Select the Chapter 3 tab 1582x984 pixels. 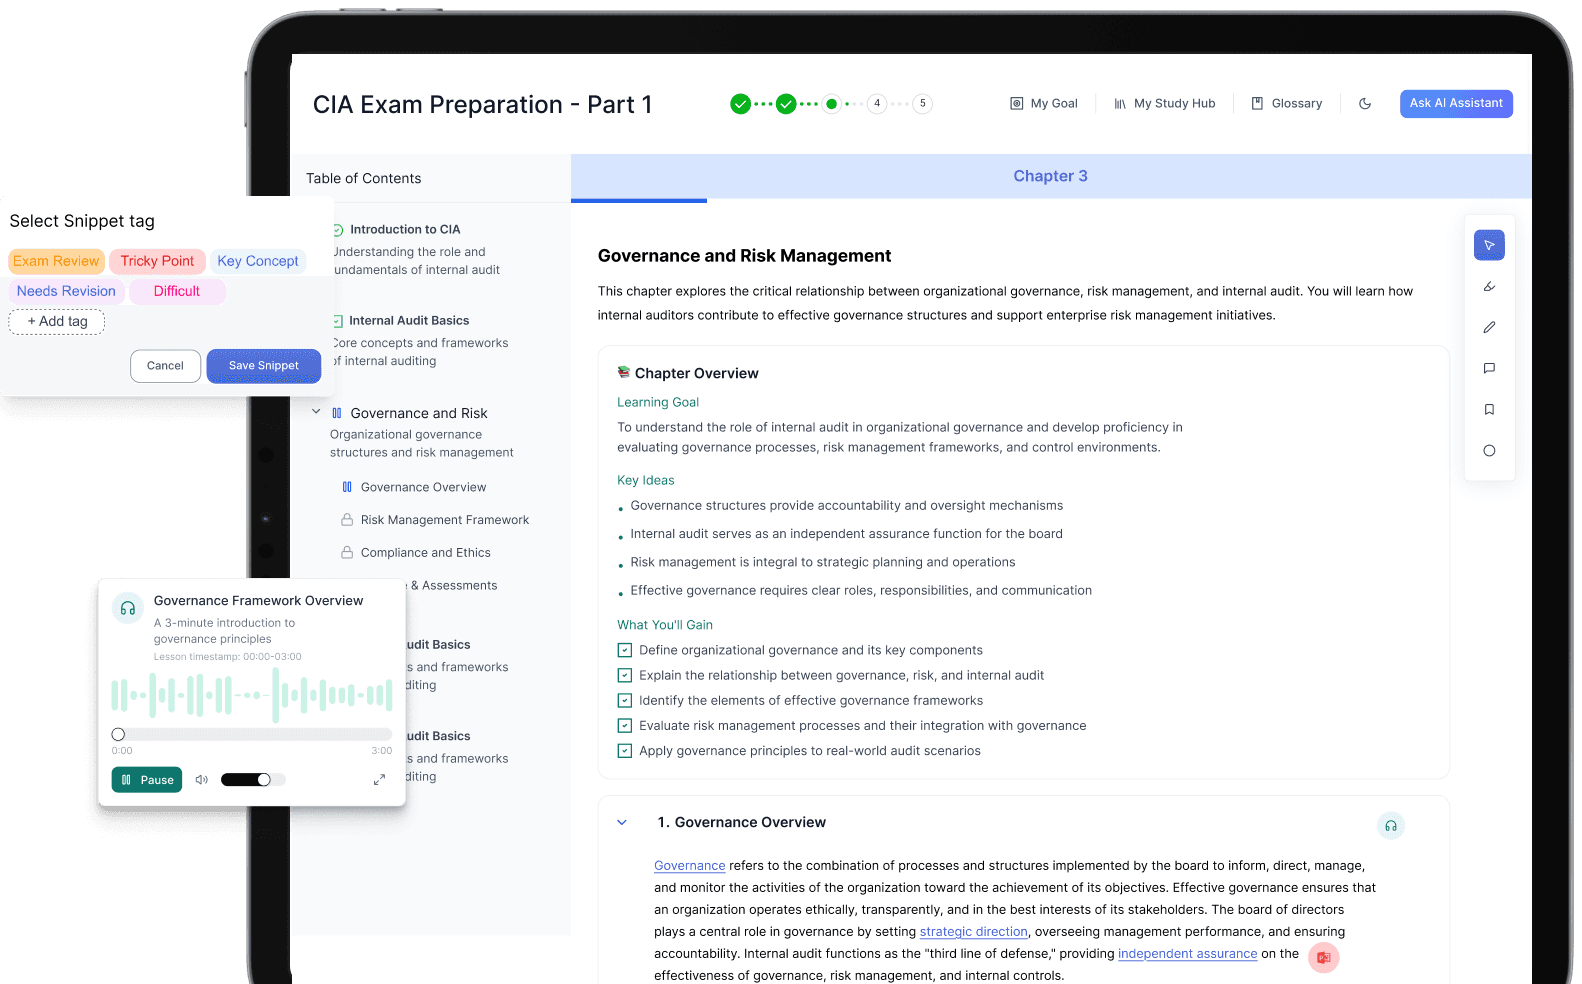tap(1050, 177)
